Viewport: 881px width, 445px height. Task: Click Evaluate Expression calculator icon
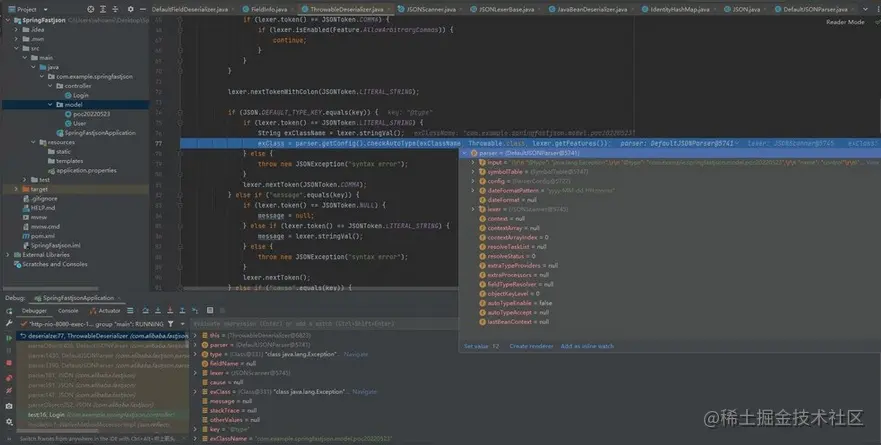tap(210, 310)
